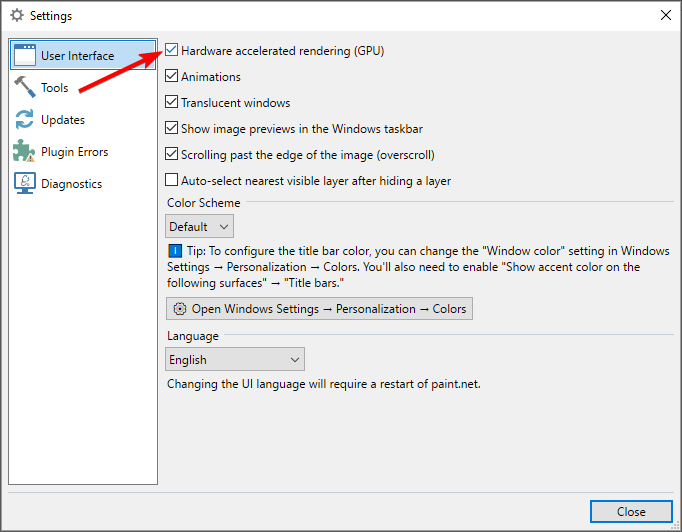682x532 pixels.
Task: Click the gear icon in Open Windows Settings button
Action: 180,309
